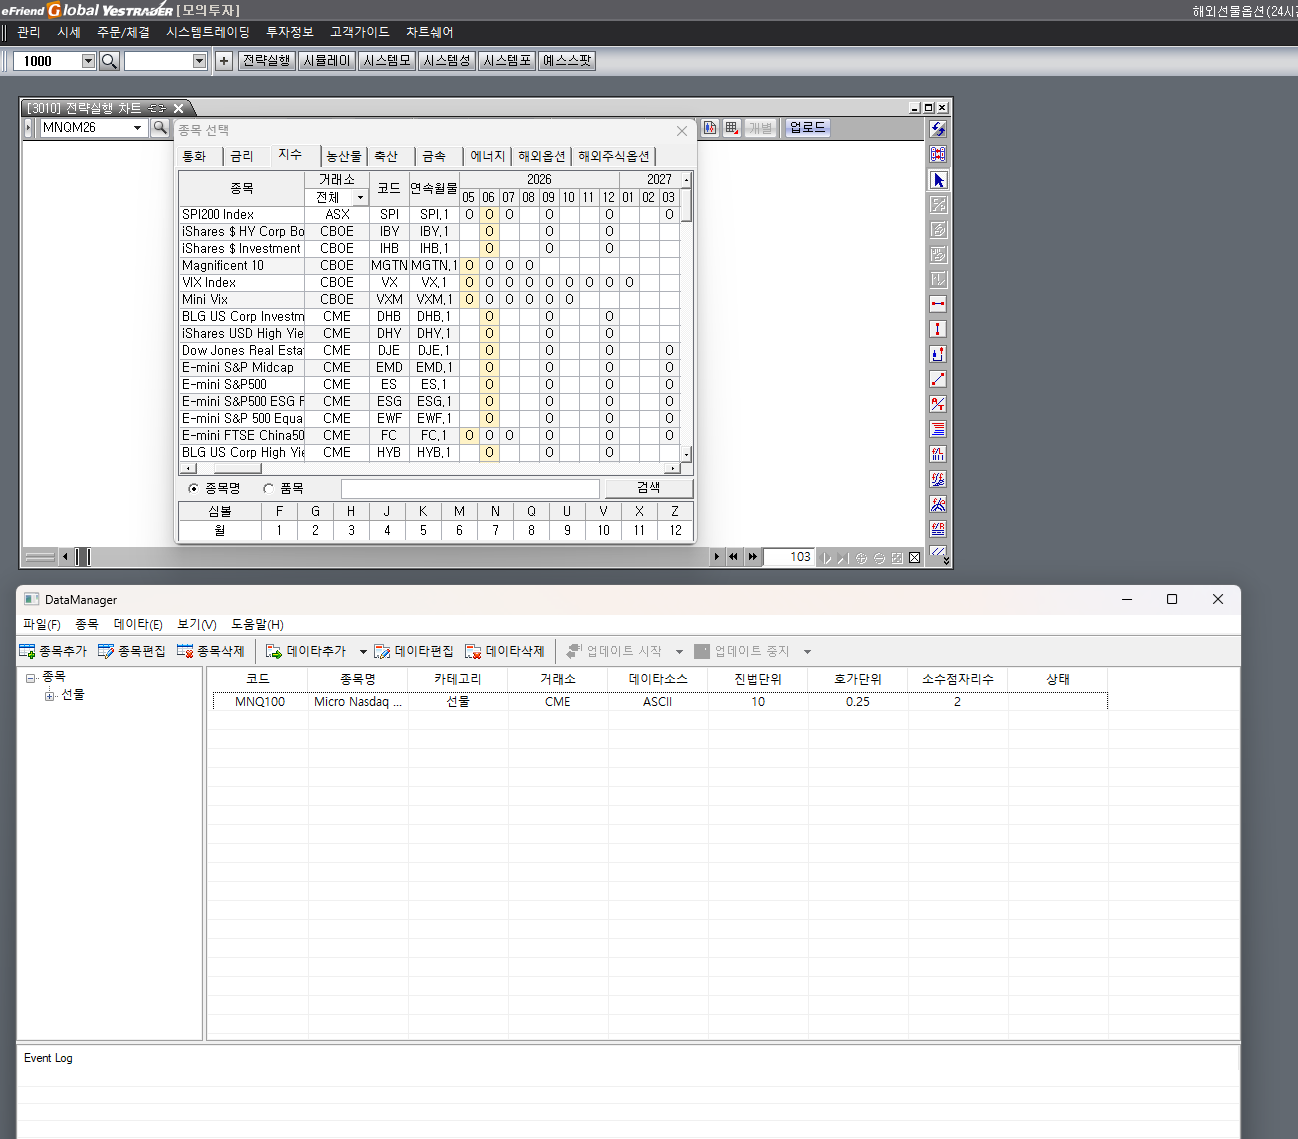The height and width of the screenshot is (1139, 1298).
Task: Select the E-mini S&P500 row in symbol list
Action: tap(429, 385)
